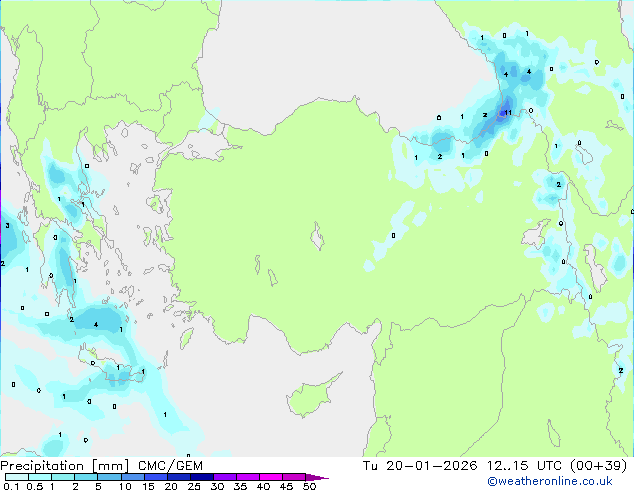Click the over-50 mm arrow at legend end

(x=317, y=477)
